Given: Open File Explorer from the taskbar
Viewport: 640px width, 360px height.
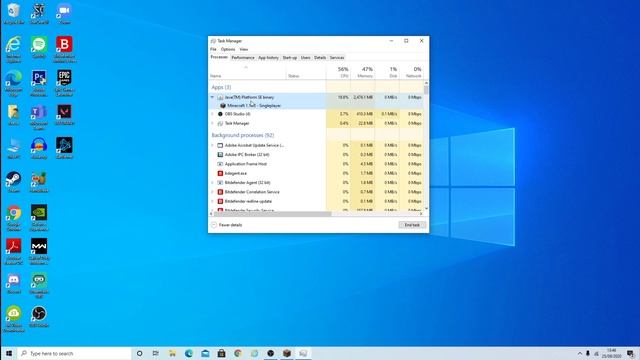Looking at the screenshot, I should (172, 353).
